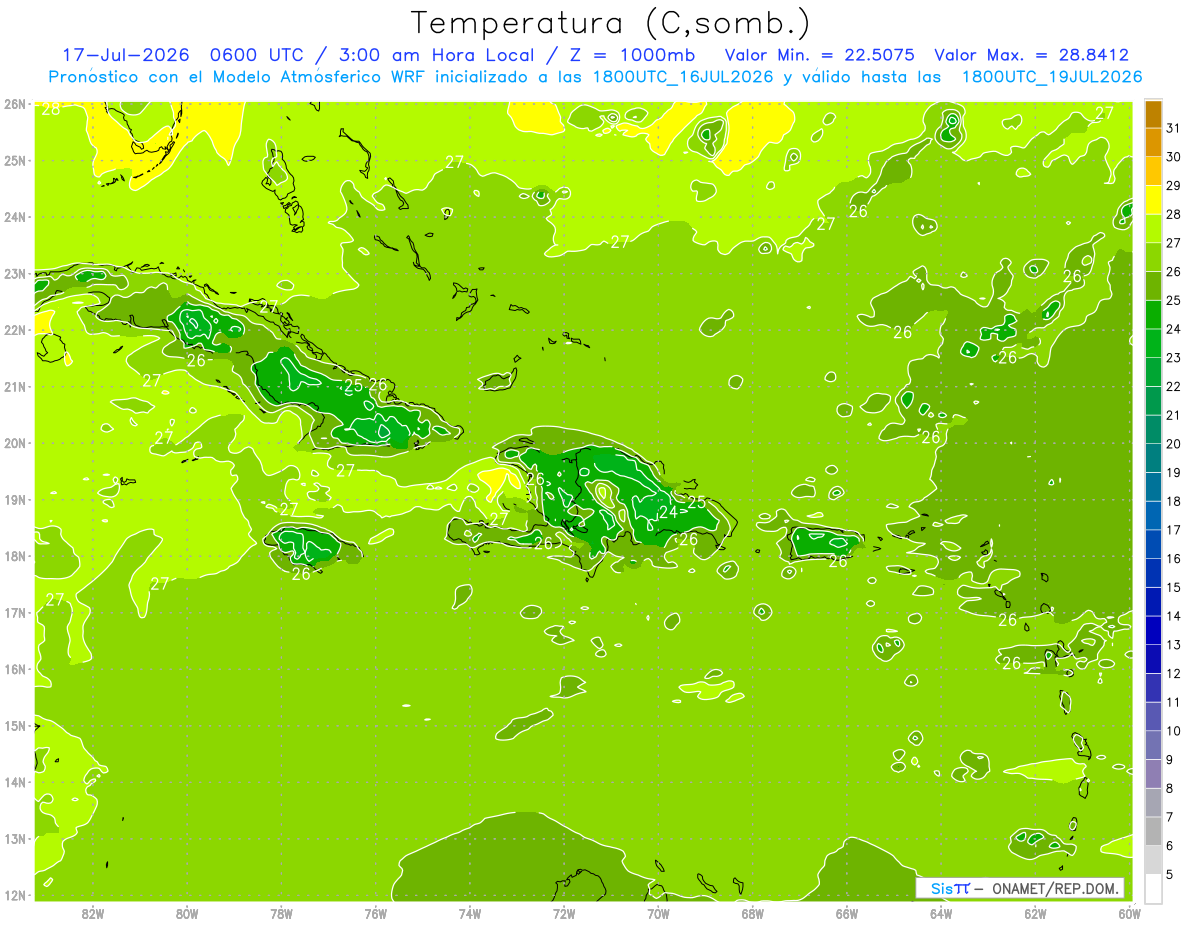The image size is (1200, 927).
Task: Click the 31 label on the color scale
Action: tap(1174, 129)
